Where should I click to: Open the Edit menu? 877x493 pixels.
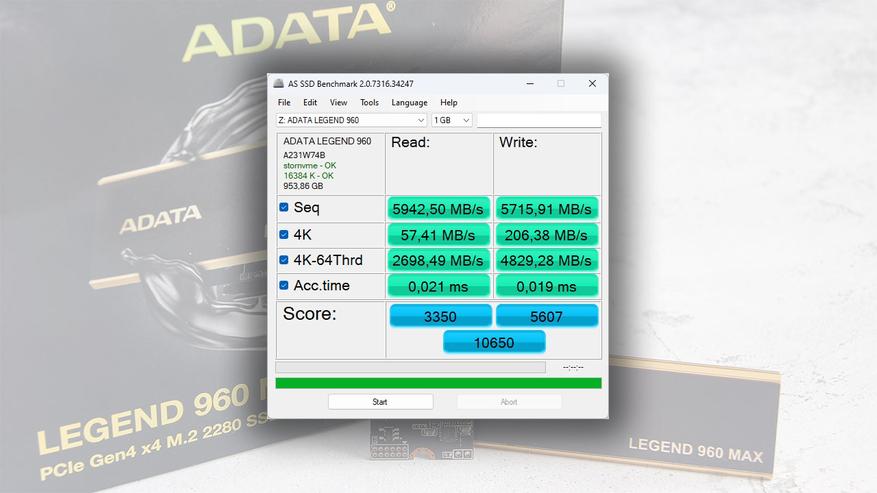pos(310,102)
